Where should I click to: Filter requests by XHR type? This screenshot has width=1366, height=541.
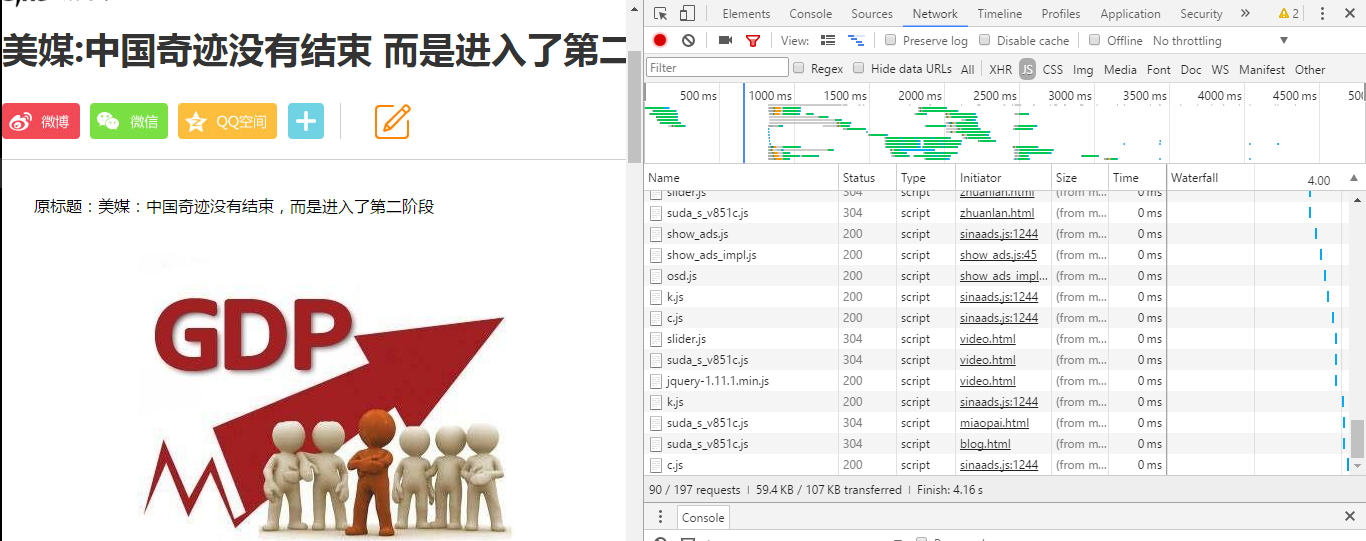pos(1000,70)
